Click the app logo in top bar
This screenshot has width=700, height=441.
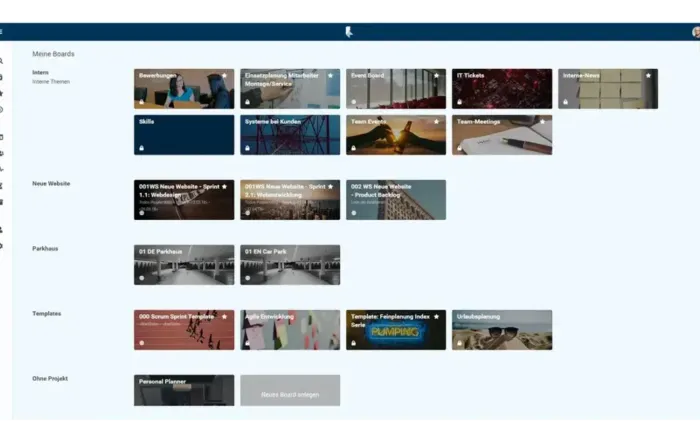pyautogui.click(x=349, y=32)
